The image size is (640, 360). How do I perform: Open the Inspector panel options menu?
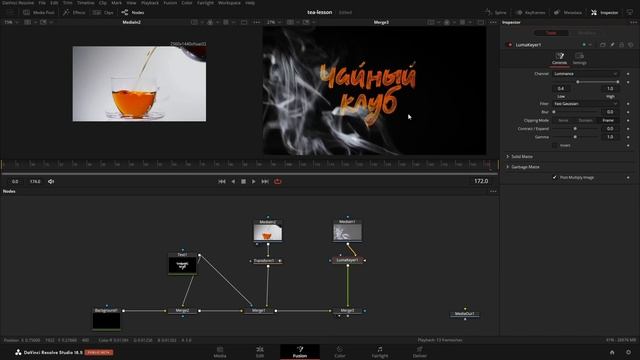(x=633, y=22)
